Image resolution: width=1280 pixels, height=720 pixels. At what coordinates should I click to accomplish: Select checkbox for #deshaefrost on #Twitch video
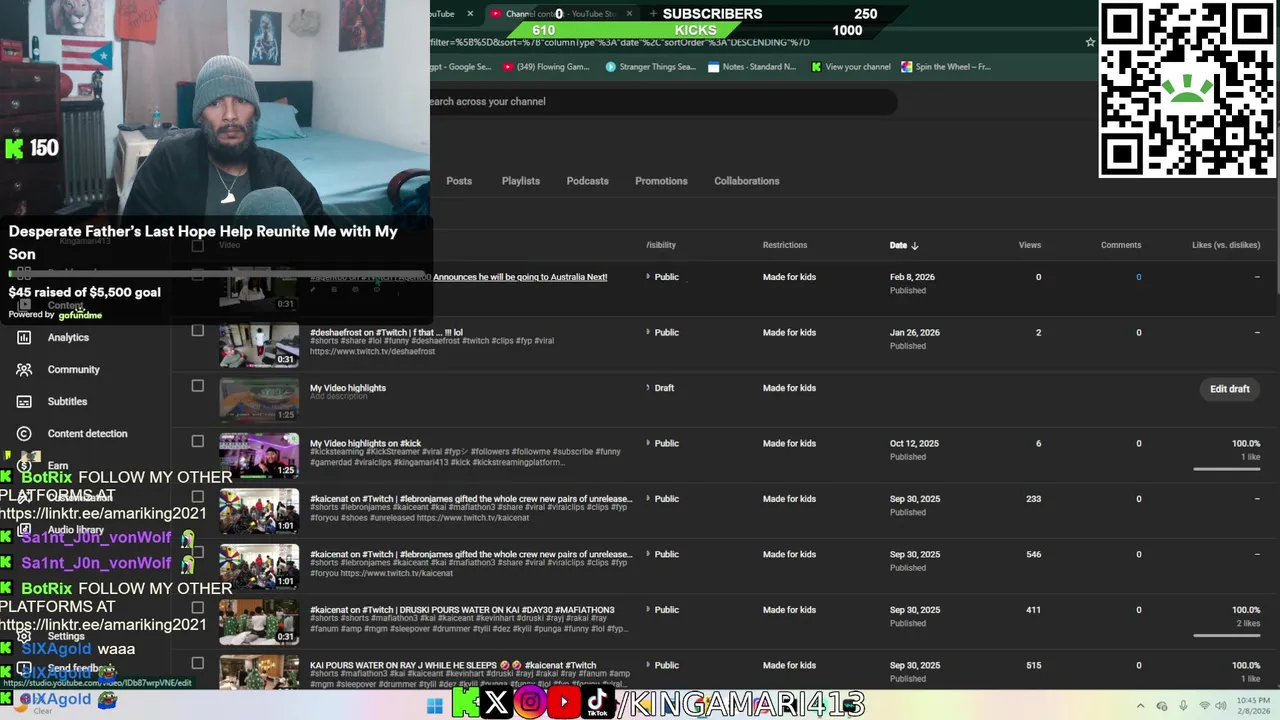point(198,331)
